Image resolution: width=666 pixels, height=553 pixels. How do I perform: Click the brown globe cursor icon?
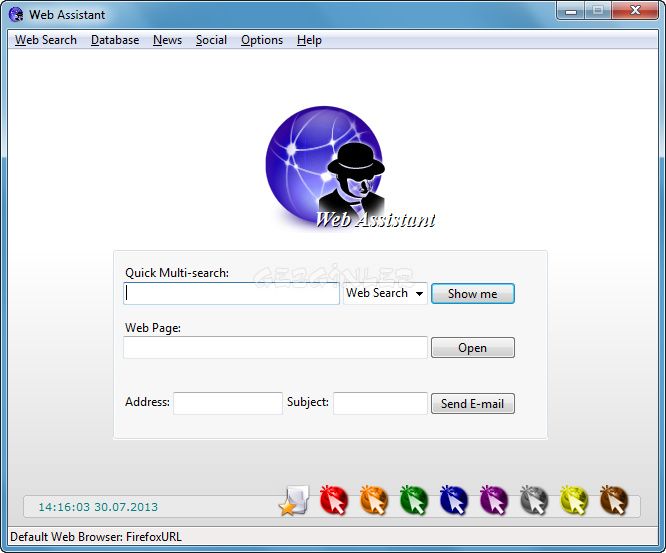[614, 500]
